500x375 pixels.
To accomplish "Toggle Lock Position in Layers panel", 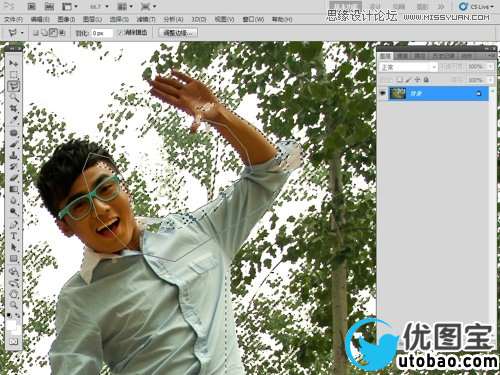I will pyautogui.click(x=417, y=80).
